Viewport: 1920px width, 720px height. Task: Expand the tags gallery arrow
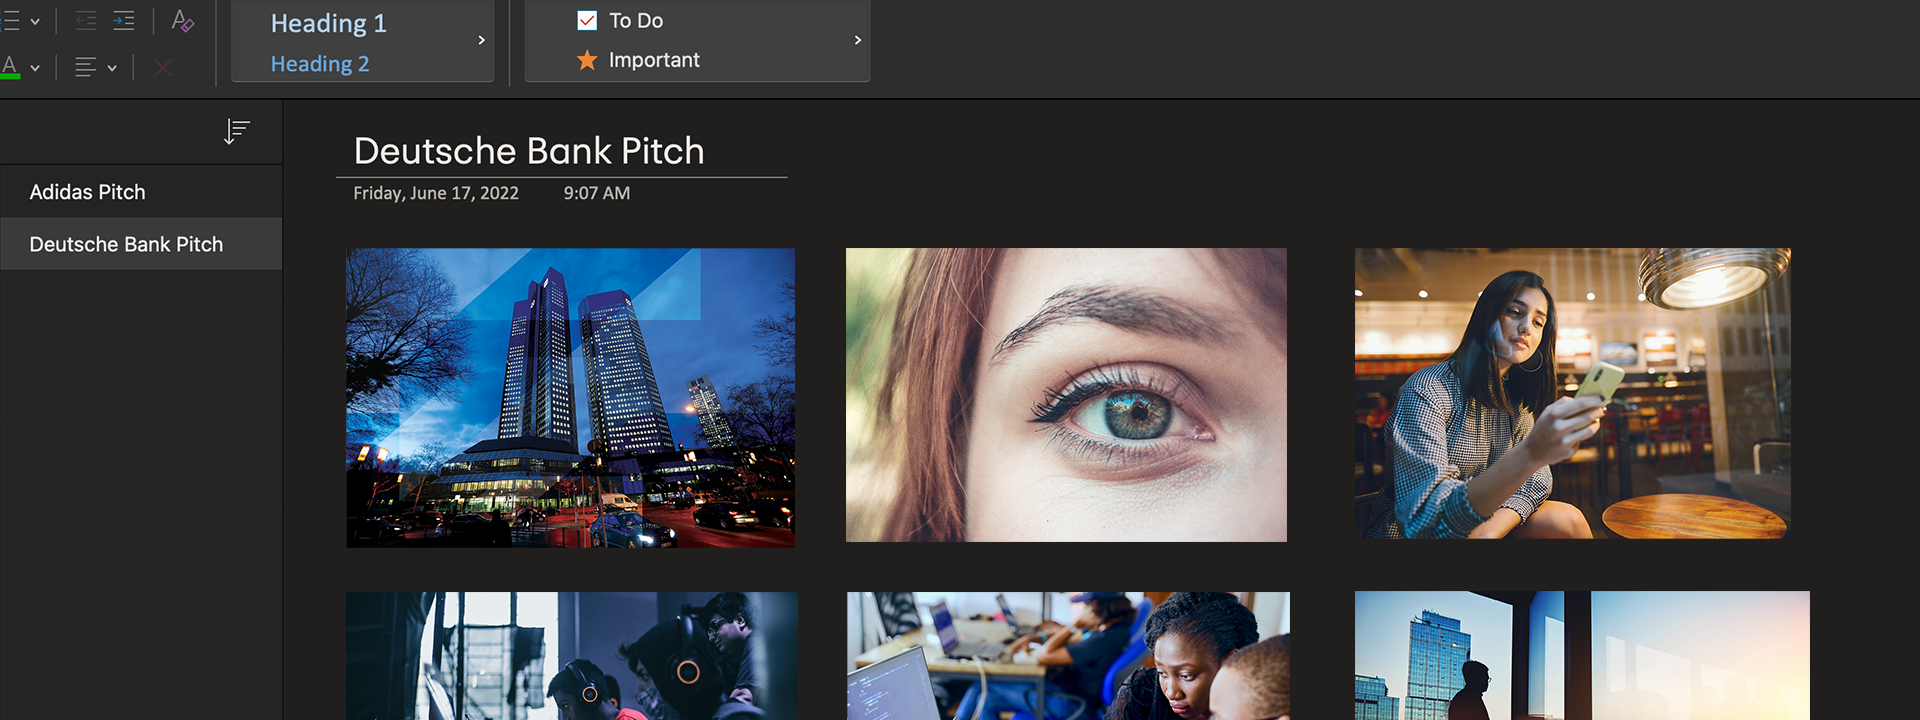pos(857,40)
